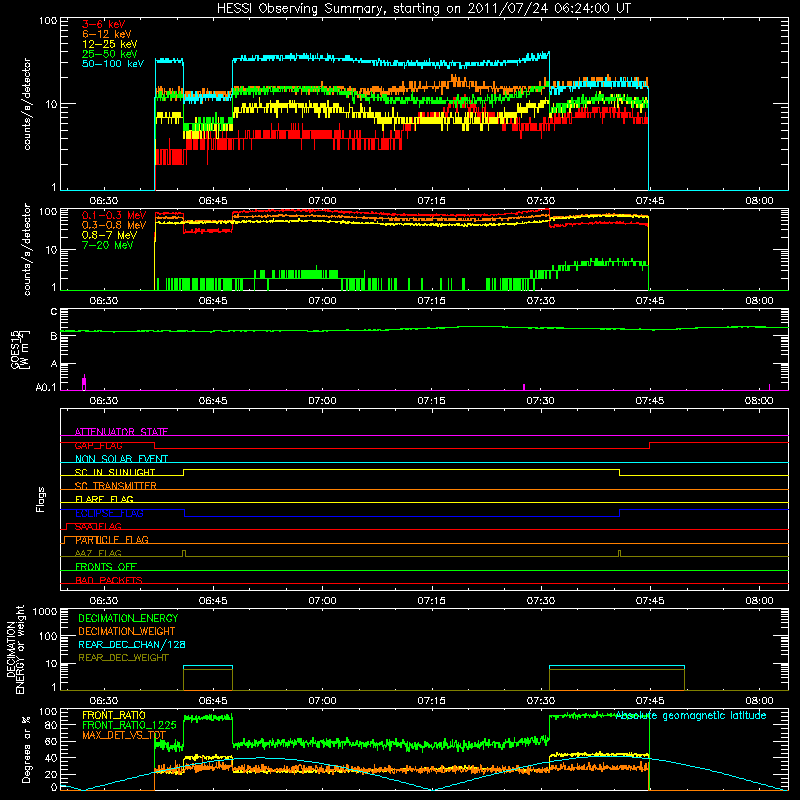Image resolution: width=800 pixels, height=800 pixels.
Task: Click the REAR_DEC_WEIGHT legend label
Action: 123,658
